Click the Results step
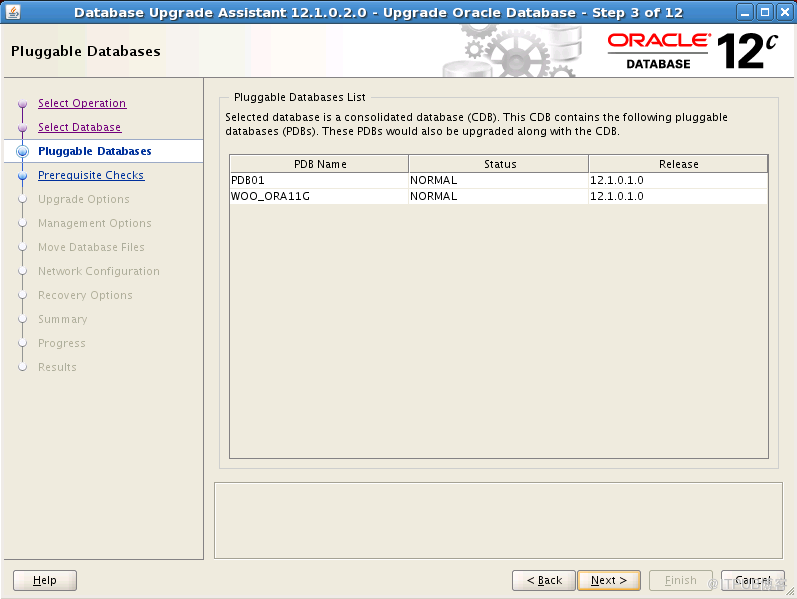 click(57, 367)
